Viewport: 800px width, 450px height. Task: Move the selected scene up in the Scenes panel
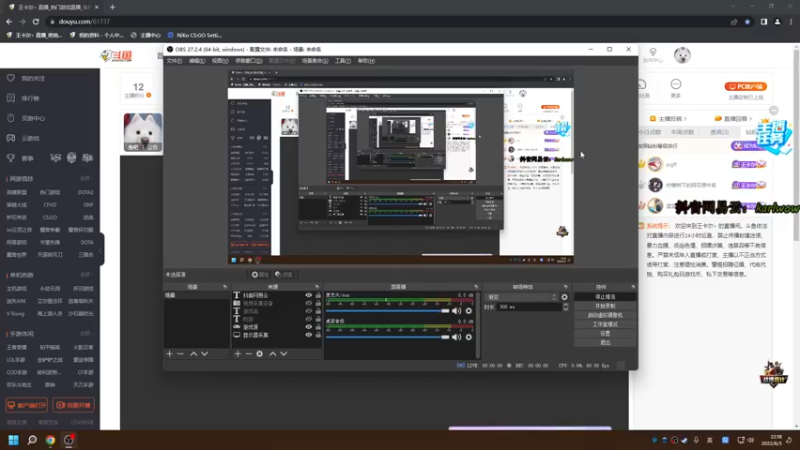point(193,354)
